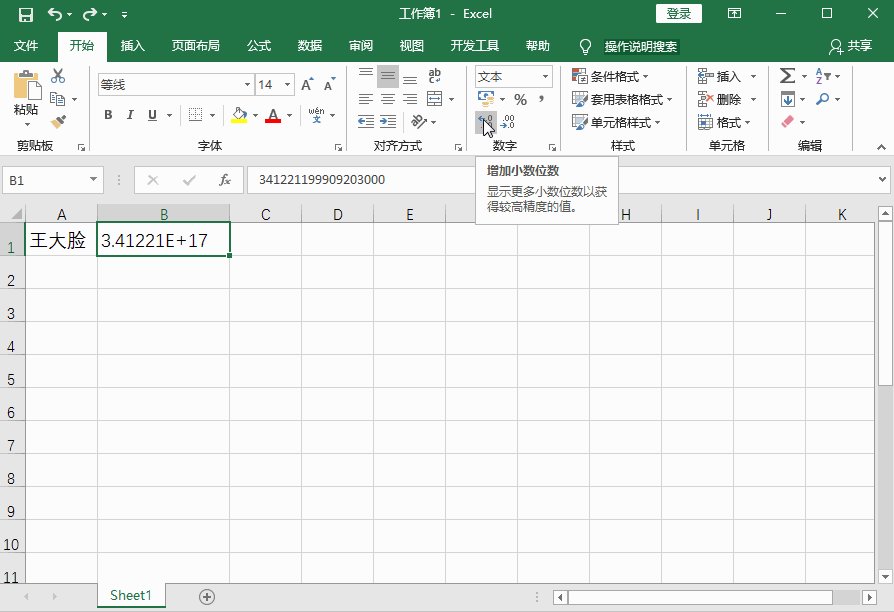
Task: Click the Sheet1 sheet tab
Action: pyautogui.click(x=130, y=594)
